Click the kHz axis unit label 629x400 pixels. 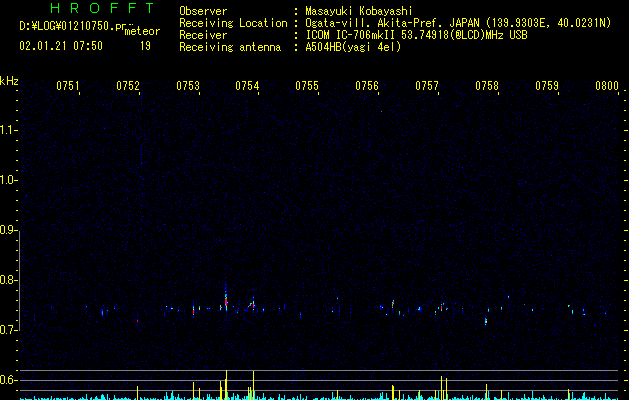pos(9,81)
